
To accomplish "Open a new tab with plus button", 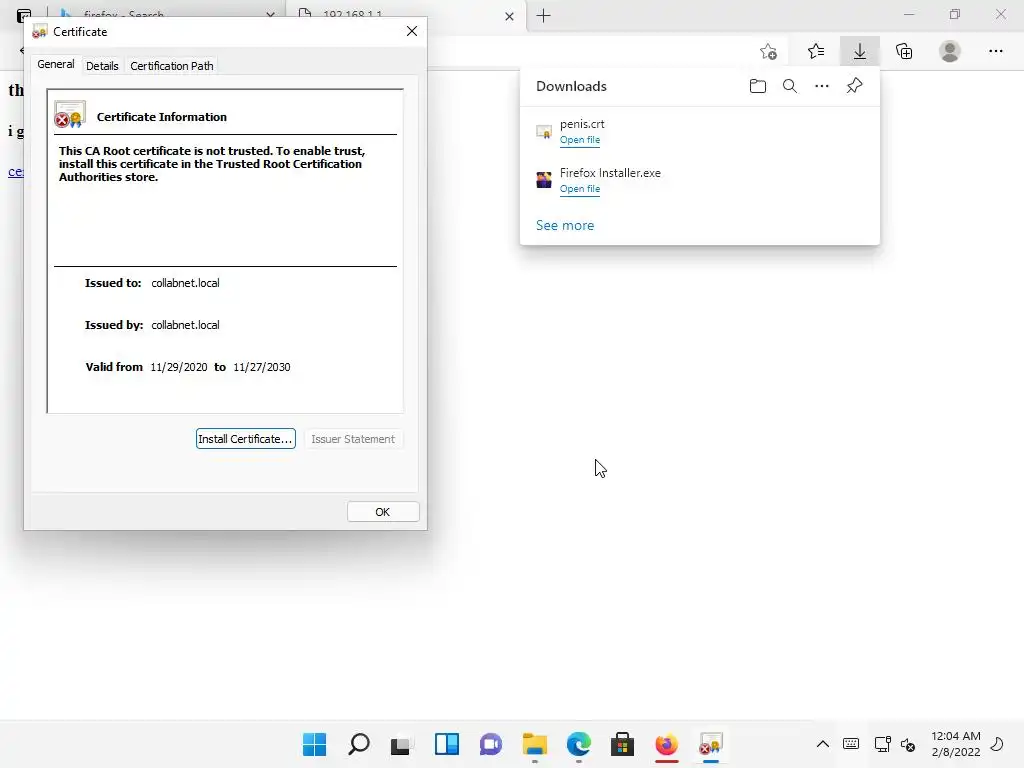I will pos(543,16).
